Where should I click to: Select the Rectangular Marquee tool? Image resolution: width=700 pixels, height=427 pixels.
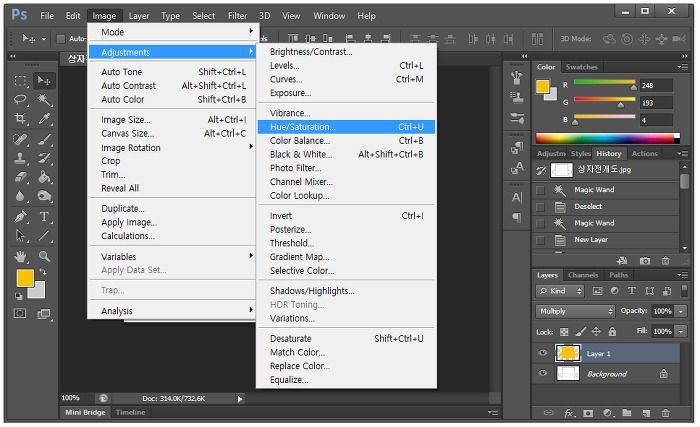[20, 81]
